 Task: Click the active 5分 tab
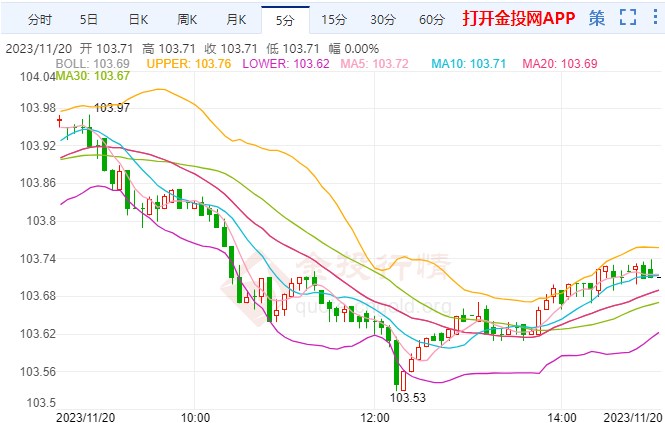(x=285, y=19)
